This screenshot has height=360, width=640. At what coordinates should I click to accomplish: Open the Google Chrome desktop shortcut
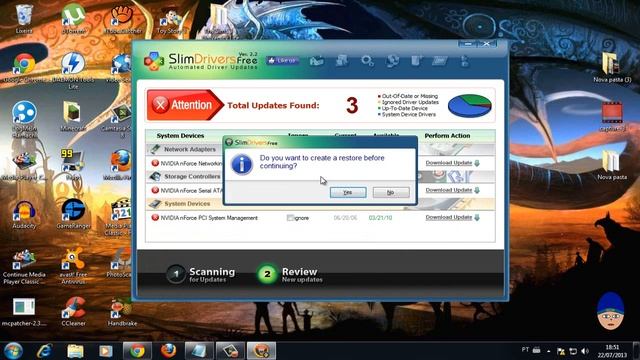pyautogui.click(x=24, y=68)
